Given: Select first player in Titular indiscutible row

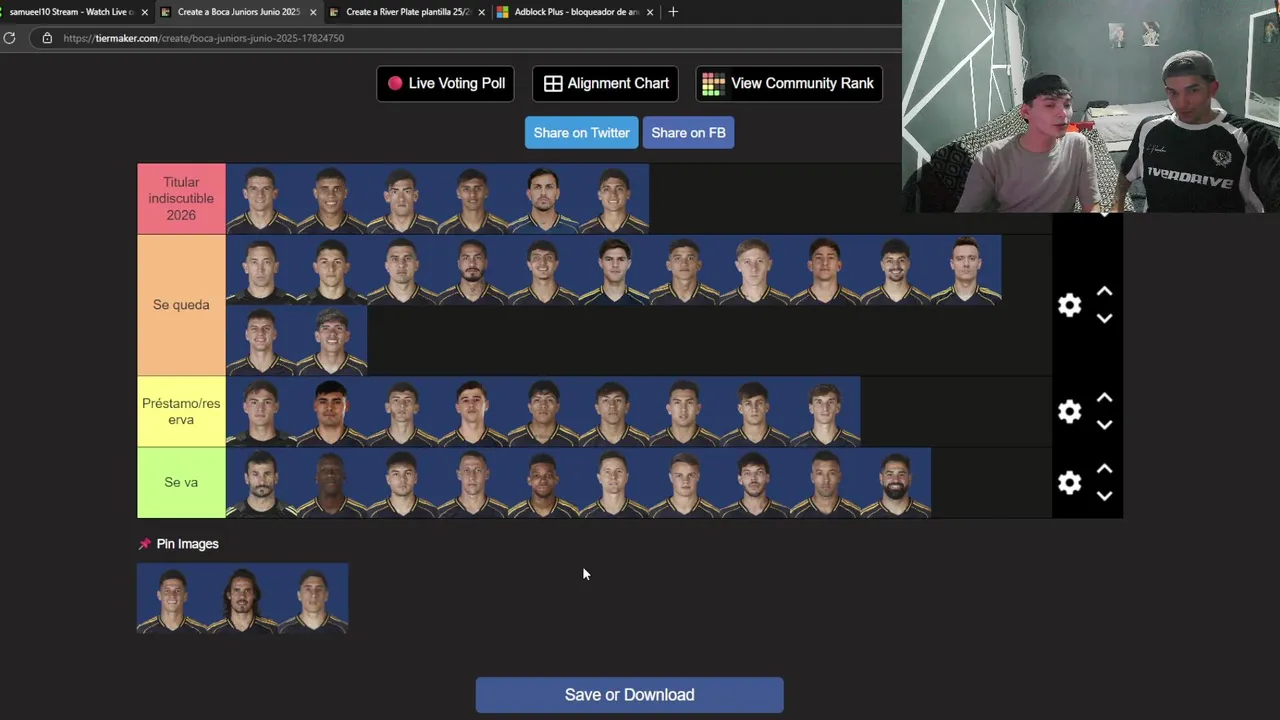Looking at the screenshot, I should [261, 199].
